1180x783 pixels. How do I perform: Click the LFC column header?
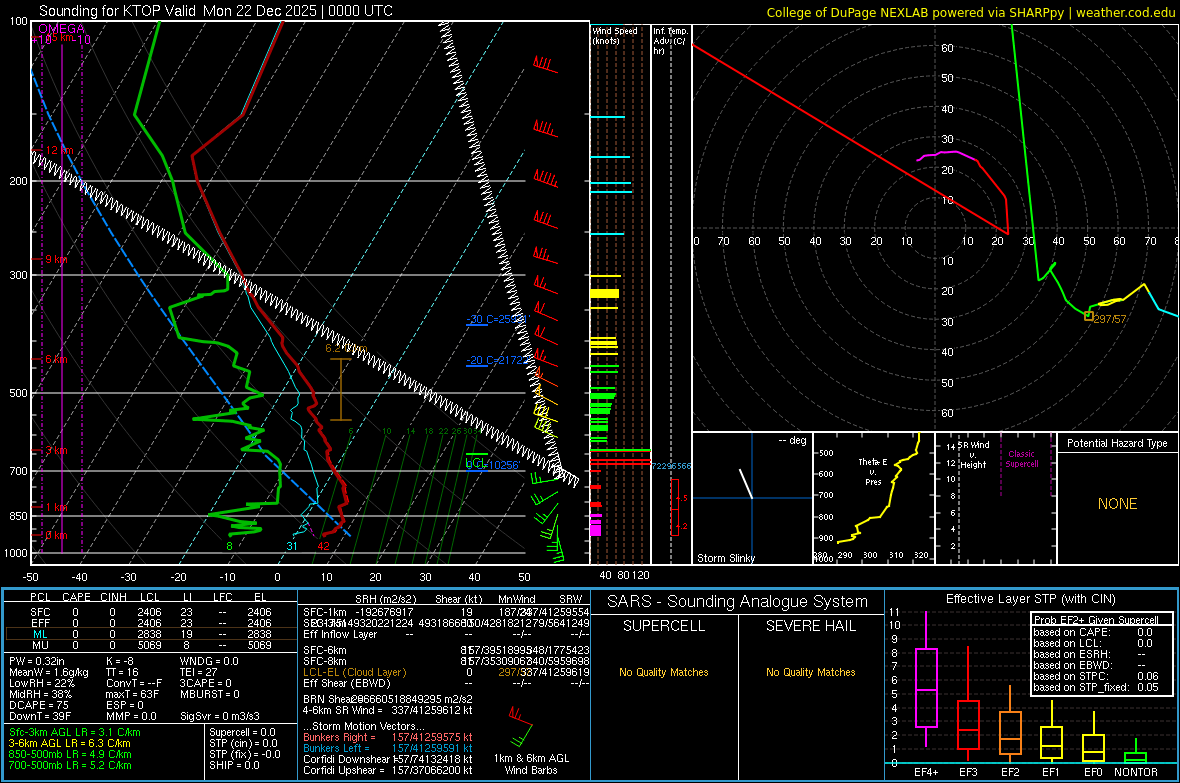click(223, 597)
